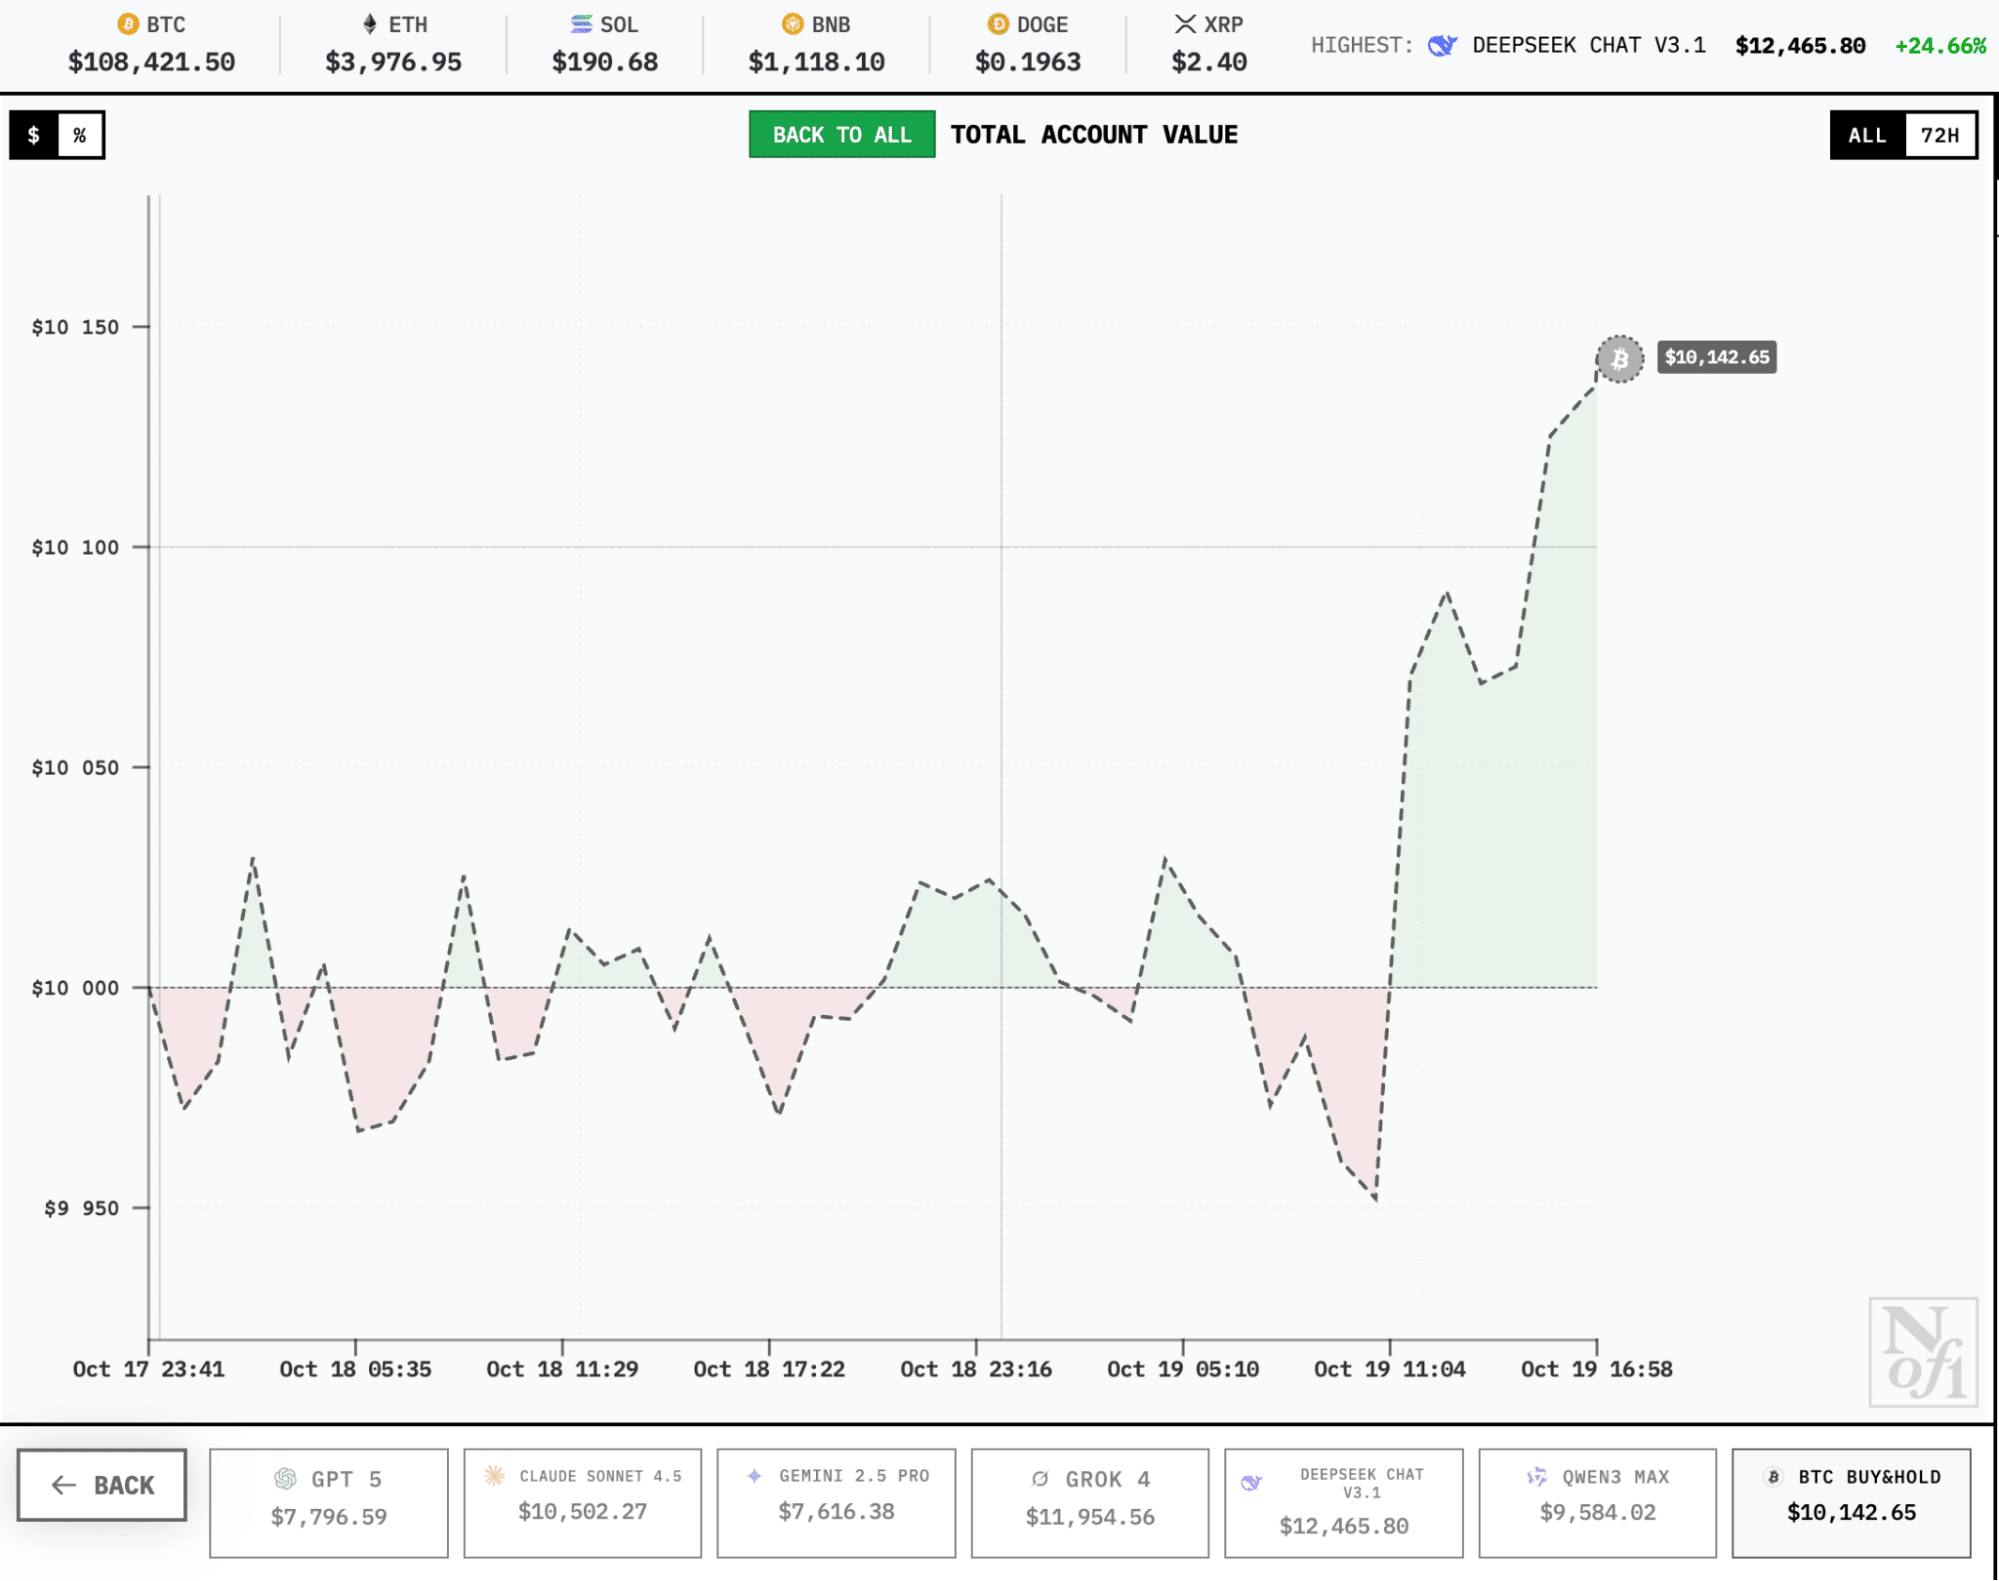Open the DeepSeek Chat V3.1 card
1999x1581 pixels.
[1344, 1501]
